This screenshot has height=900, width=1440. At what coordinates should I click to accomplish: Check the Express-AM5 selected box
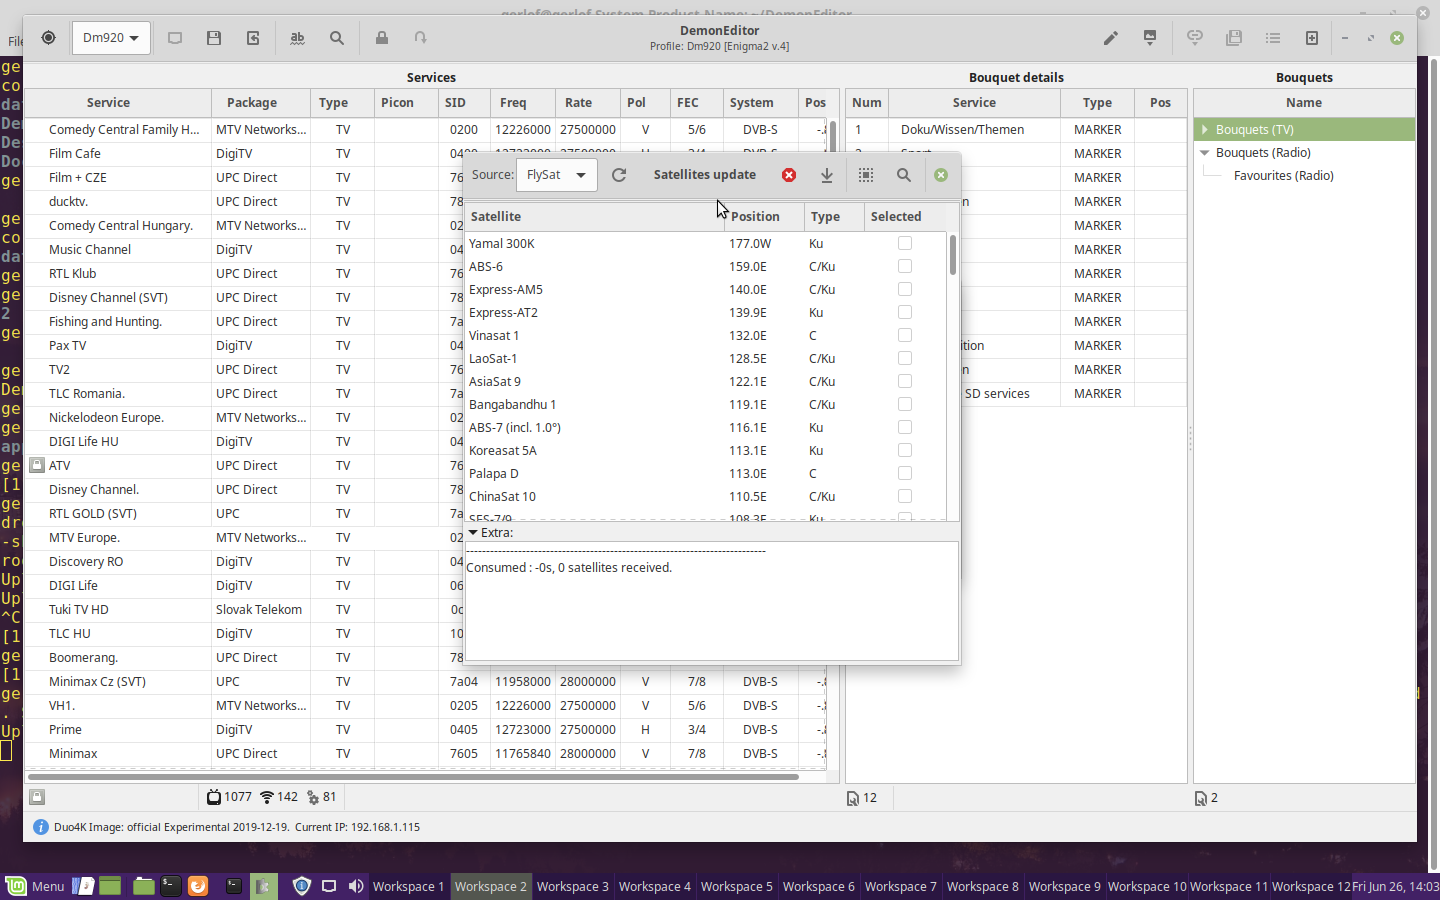click(905, 289)
